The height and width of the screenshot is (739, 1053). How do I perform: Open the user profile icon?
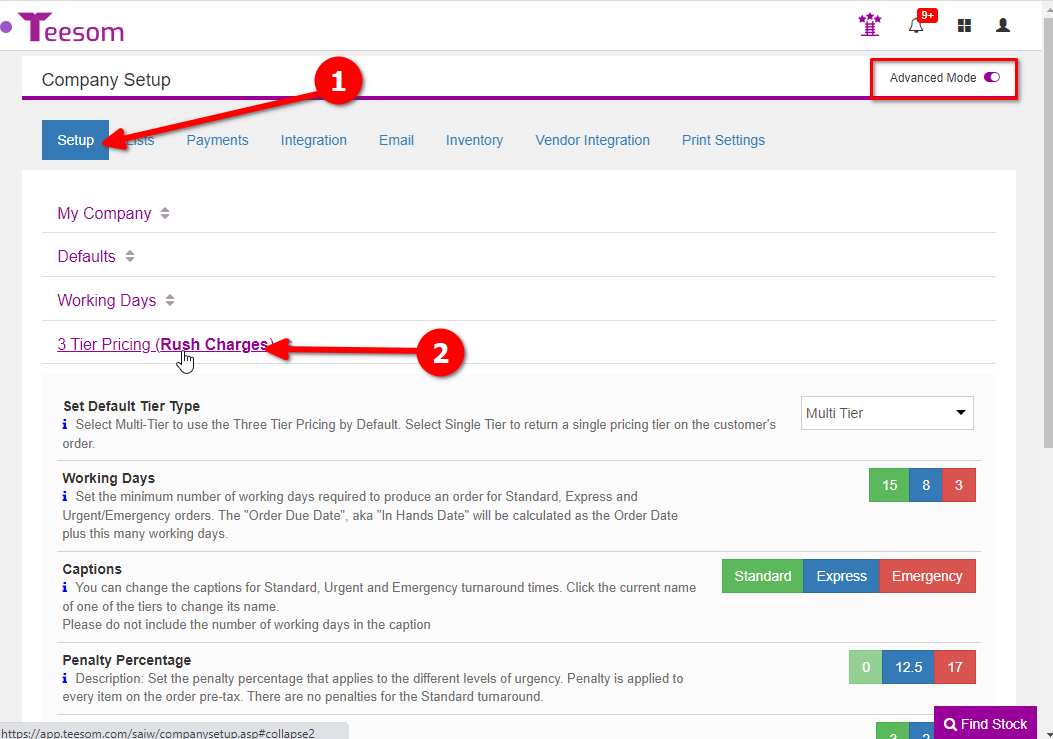point(1003,26)
